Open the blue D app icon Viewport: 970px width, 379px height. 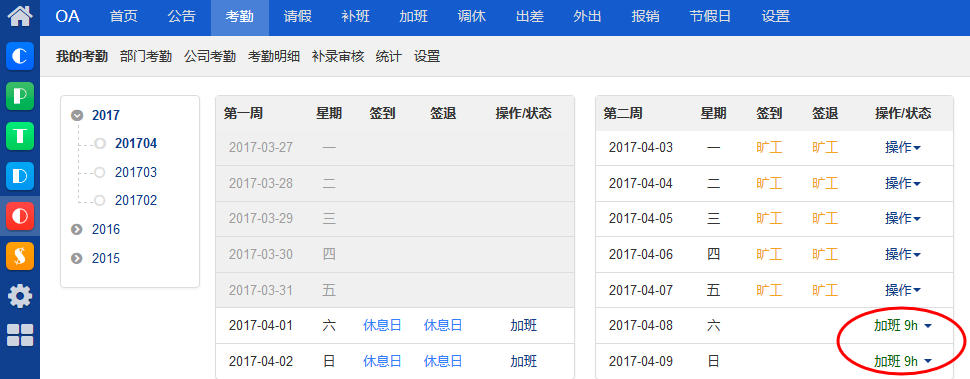click(x=20, y=176)
